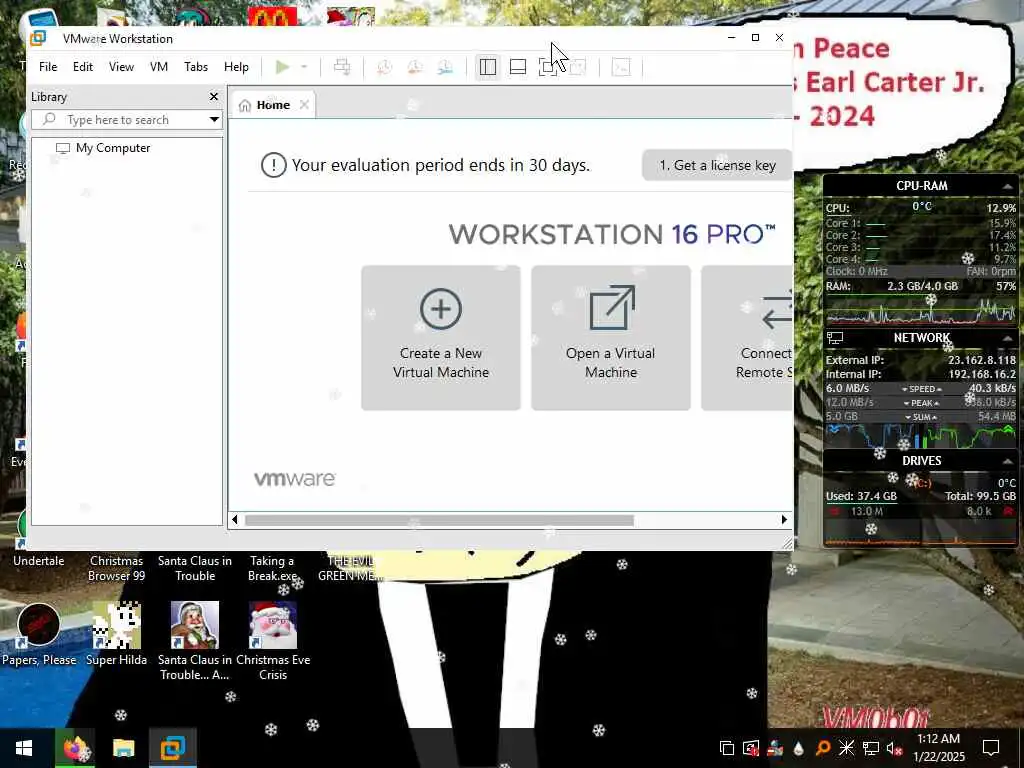Click the Enter Full Screen toolbar icon

pos(548,67)
